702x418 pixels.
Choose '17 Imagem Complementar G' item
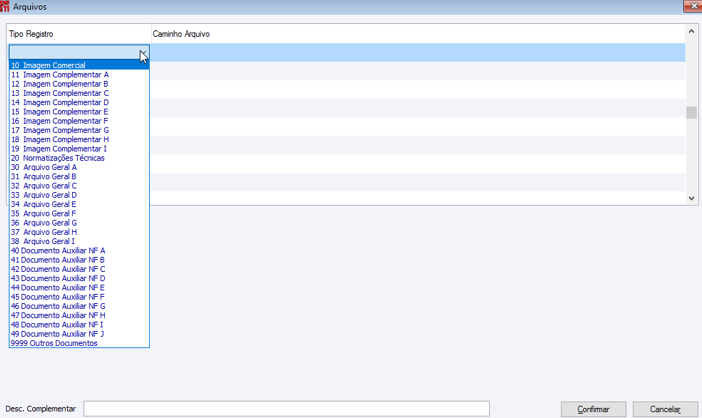[x=79, y=130]
